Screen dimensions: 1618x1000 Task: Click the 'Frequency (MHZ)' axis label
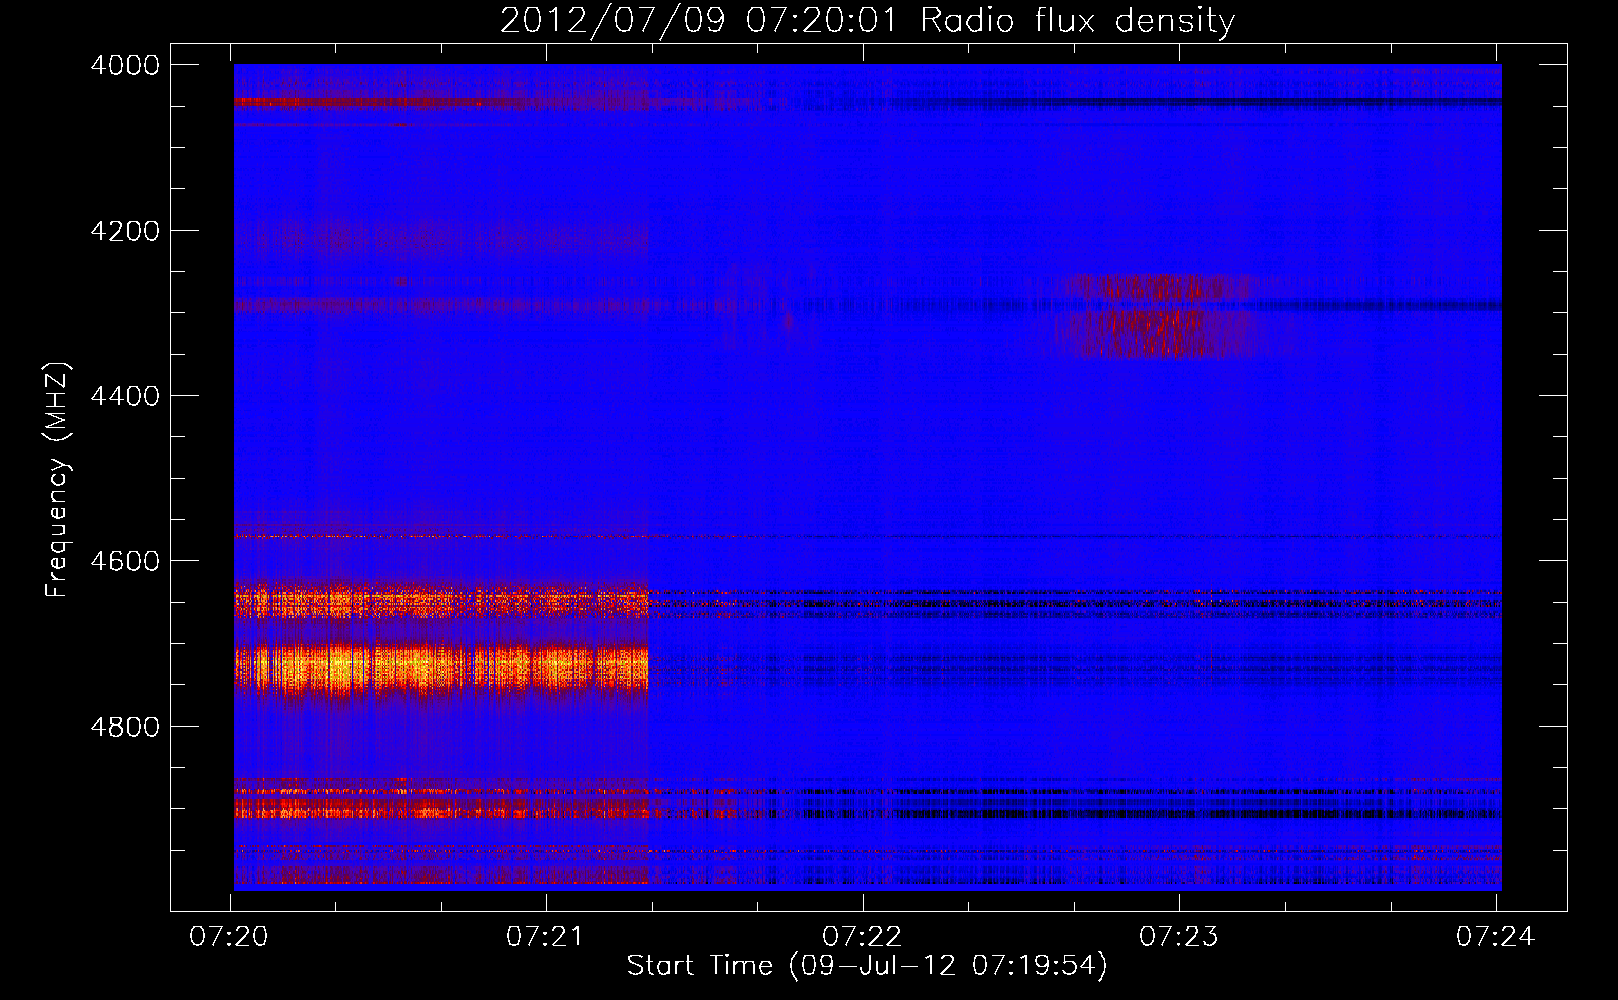(x=58, y=480)
